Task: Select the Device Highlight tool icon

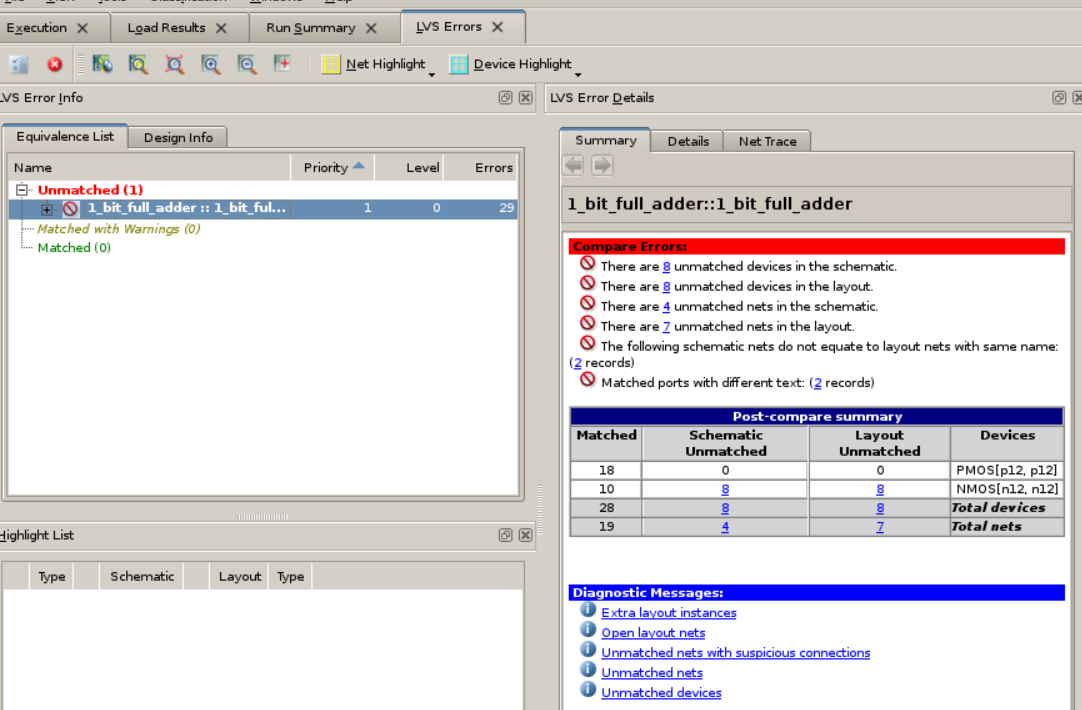Action: [460, 63]
